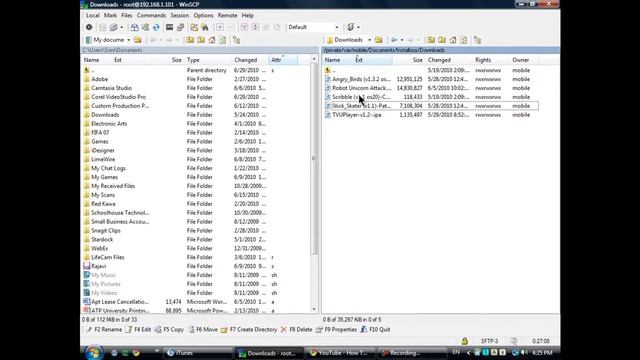Screen dimensions: 640x360
Task: Click the Open Directory folder icon in local panel
Action: tap(138, 40)
